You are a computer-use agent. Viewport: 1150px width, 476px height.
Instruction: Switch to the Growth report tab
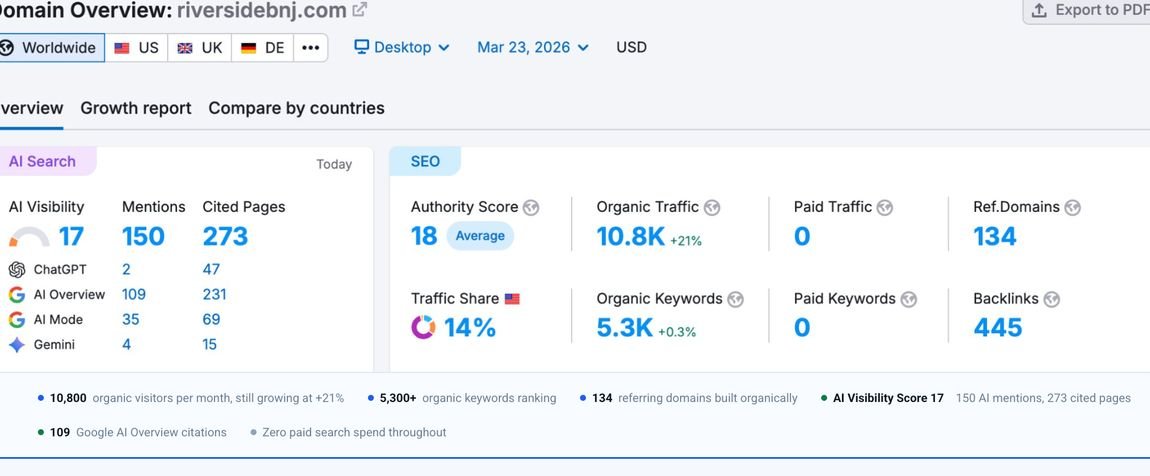click(136, 109)
